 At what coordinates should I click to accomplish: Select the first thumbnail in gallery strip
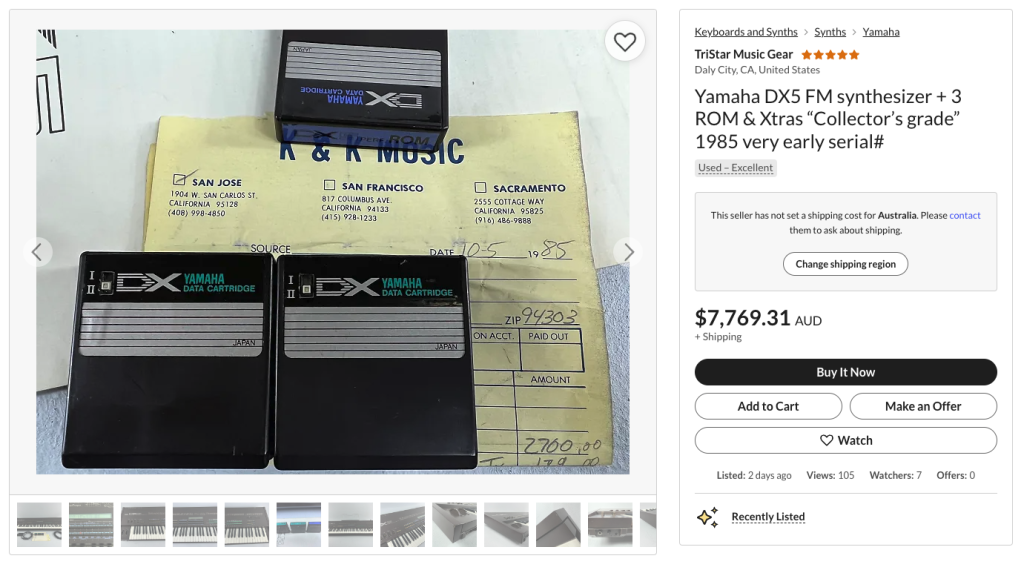click(39, 524)
